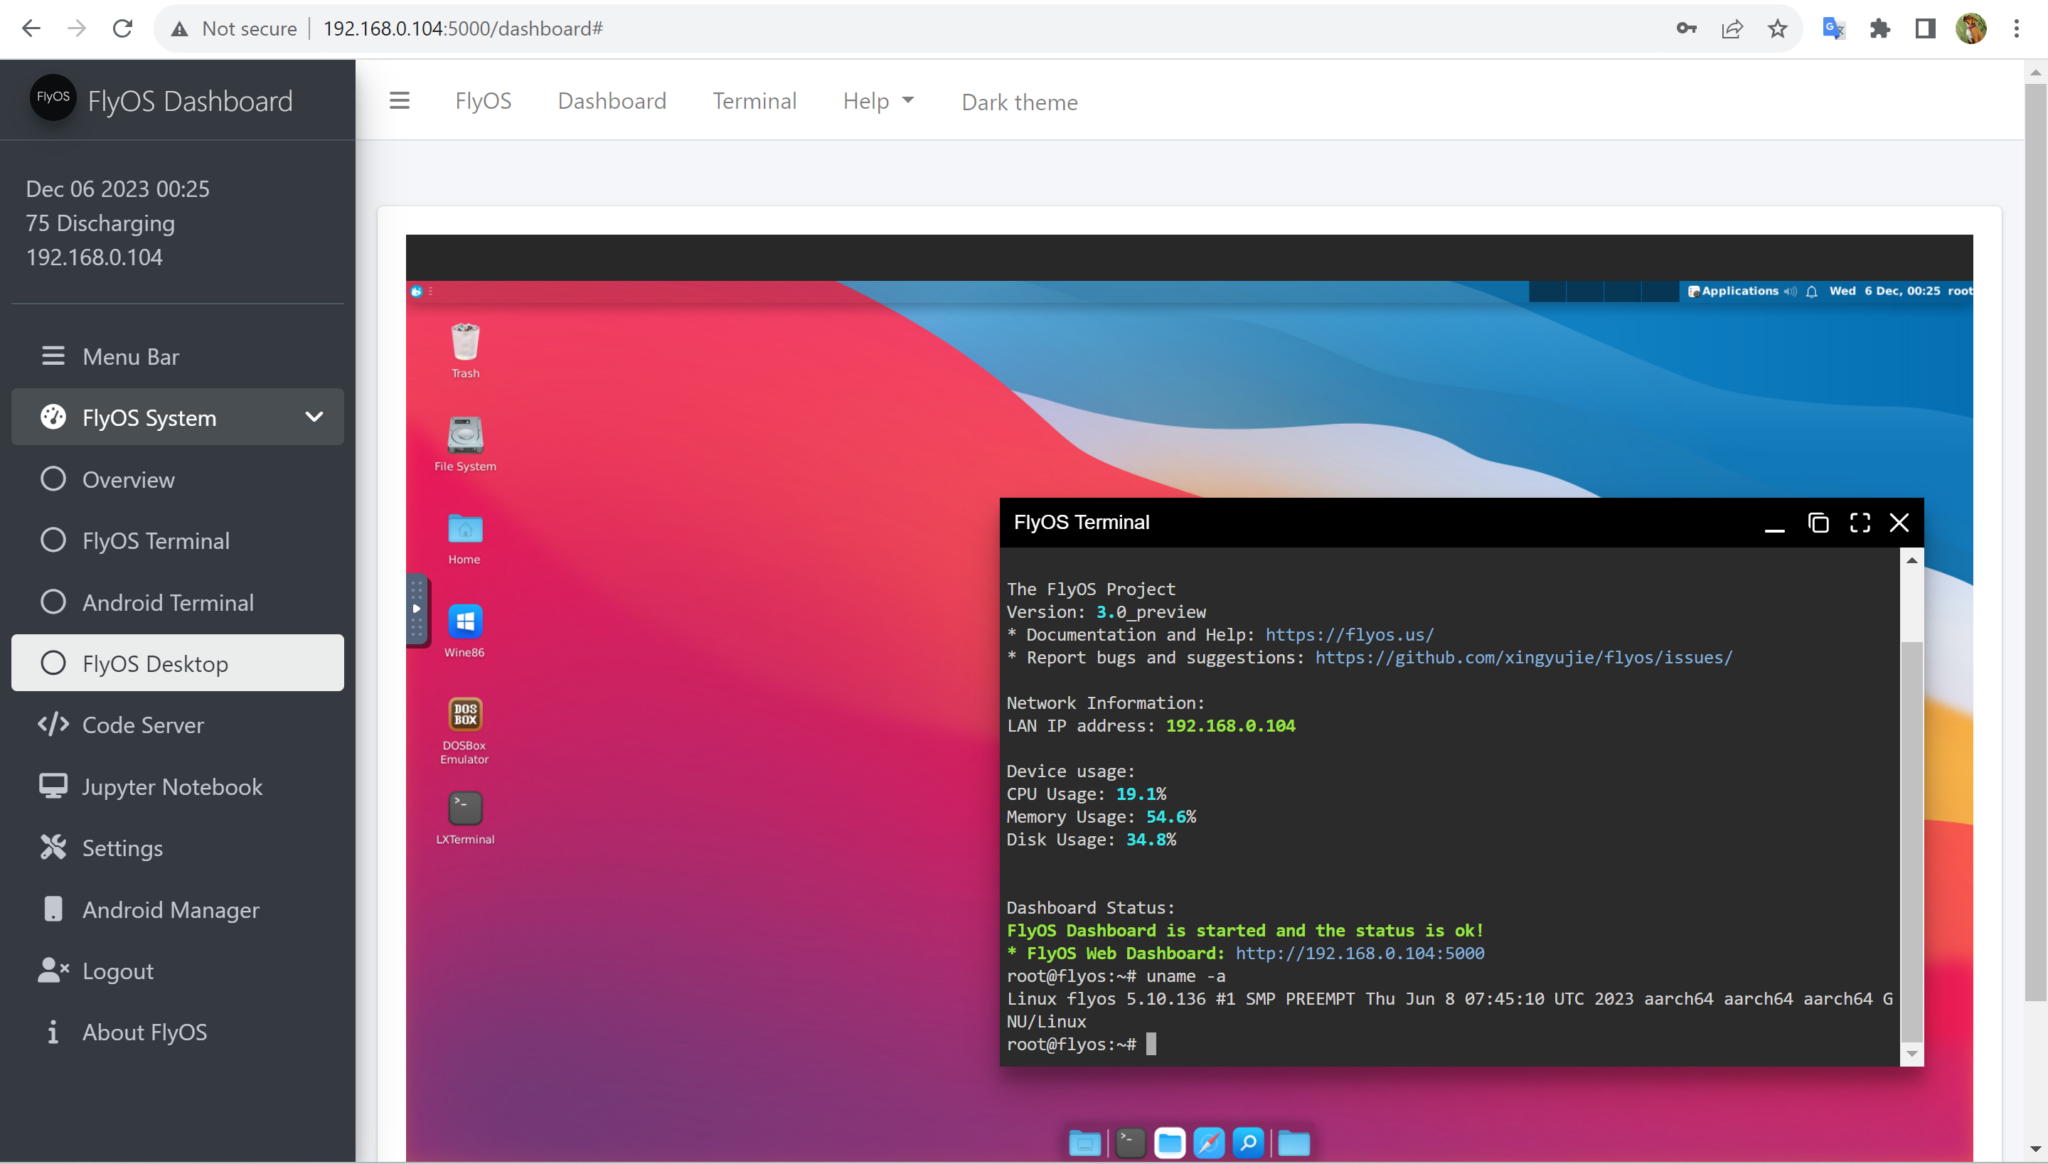Open the Terminal item in top navbar
Image resolution: width=2048 pixels, height=1164 pixels.
[x=754, y=101]
